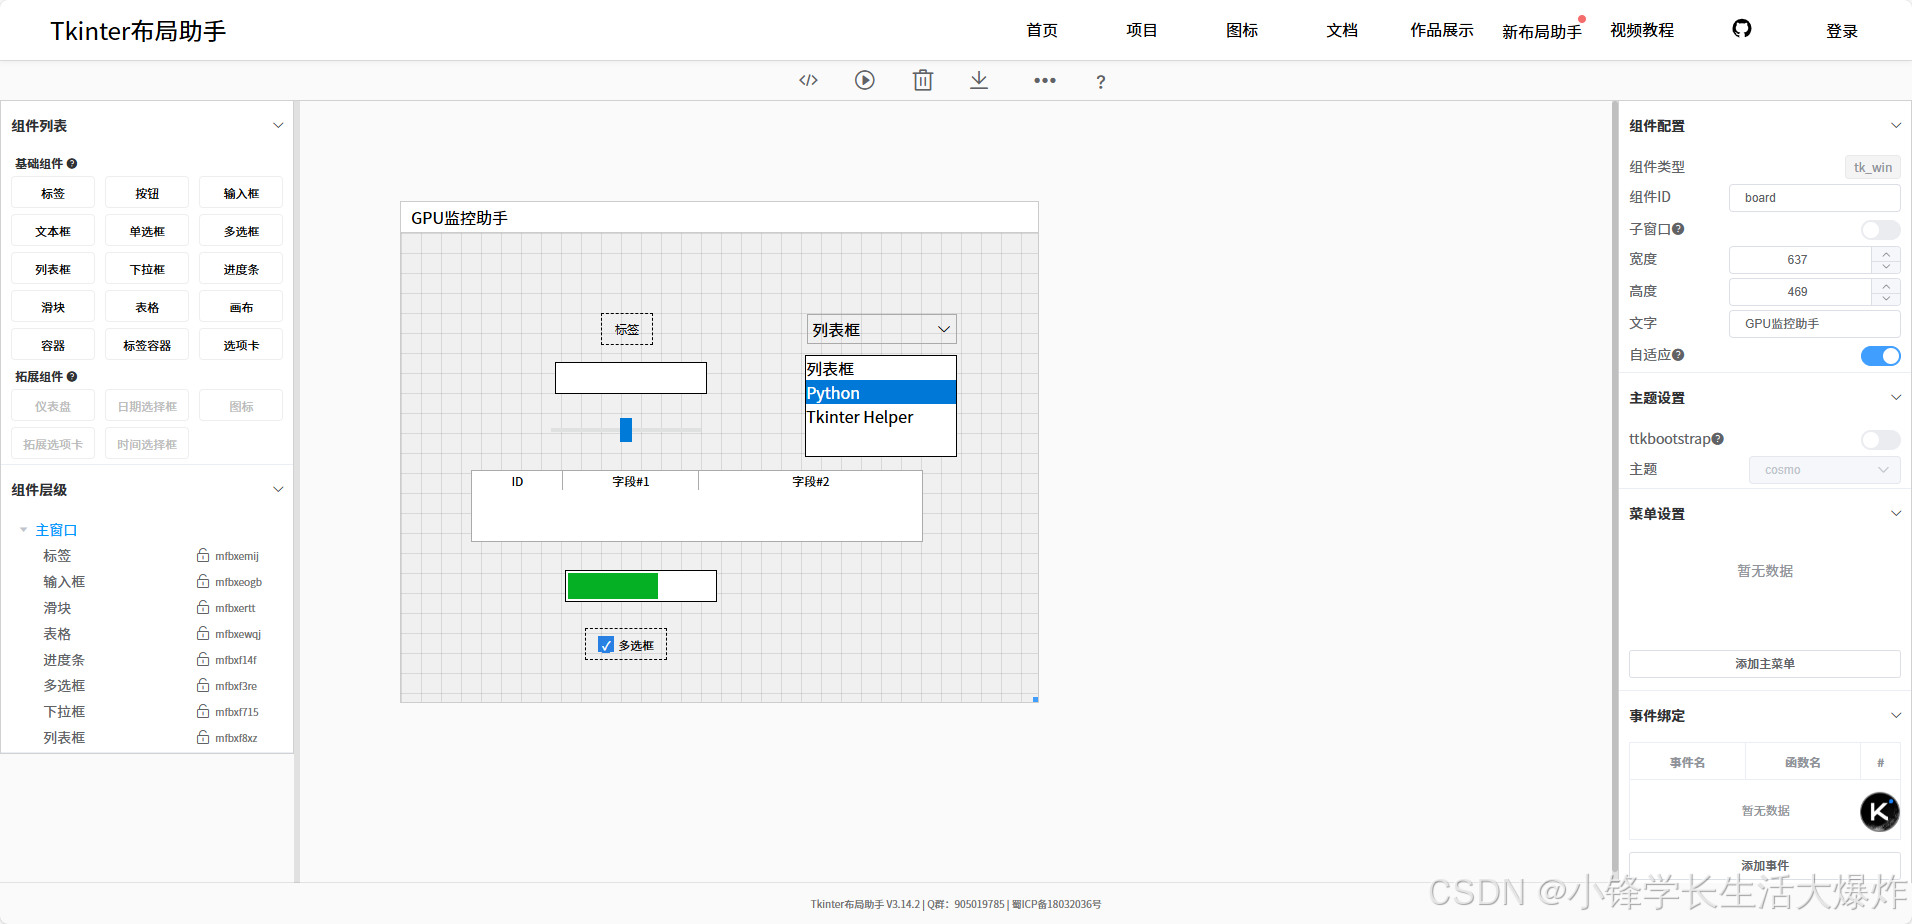The width and height of the screenshot is (1912, 924).
Task: Select 输入框 in the hierarchy tree
Action: pyautogui.click(x=64, y=582)
